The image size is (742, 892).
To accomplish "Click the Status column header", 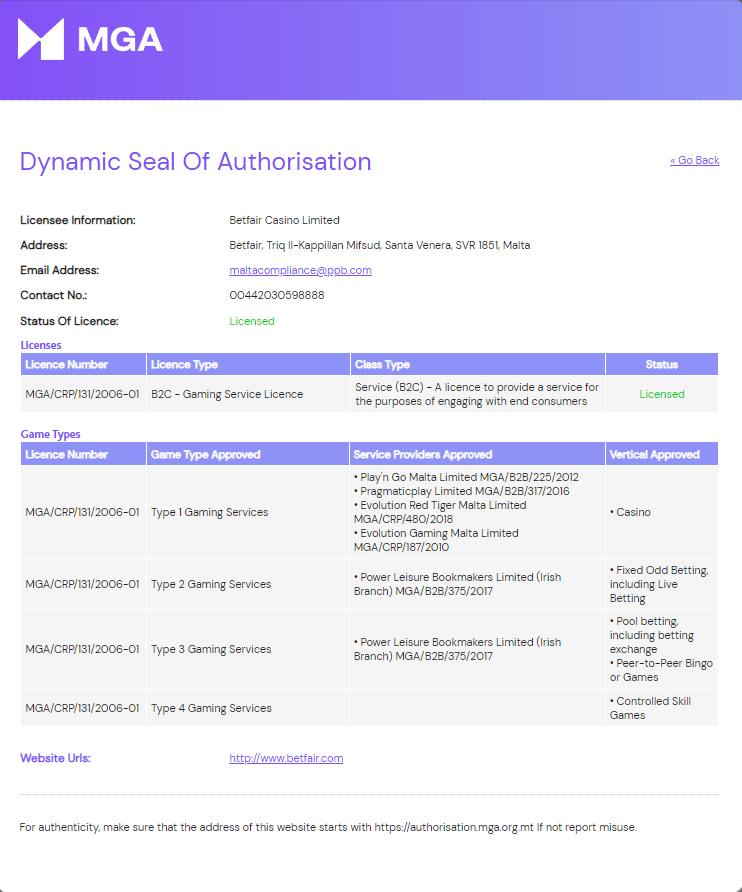I will point(662,365).
